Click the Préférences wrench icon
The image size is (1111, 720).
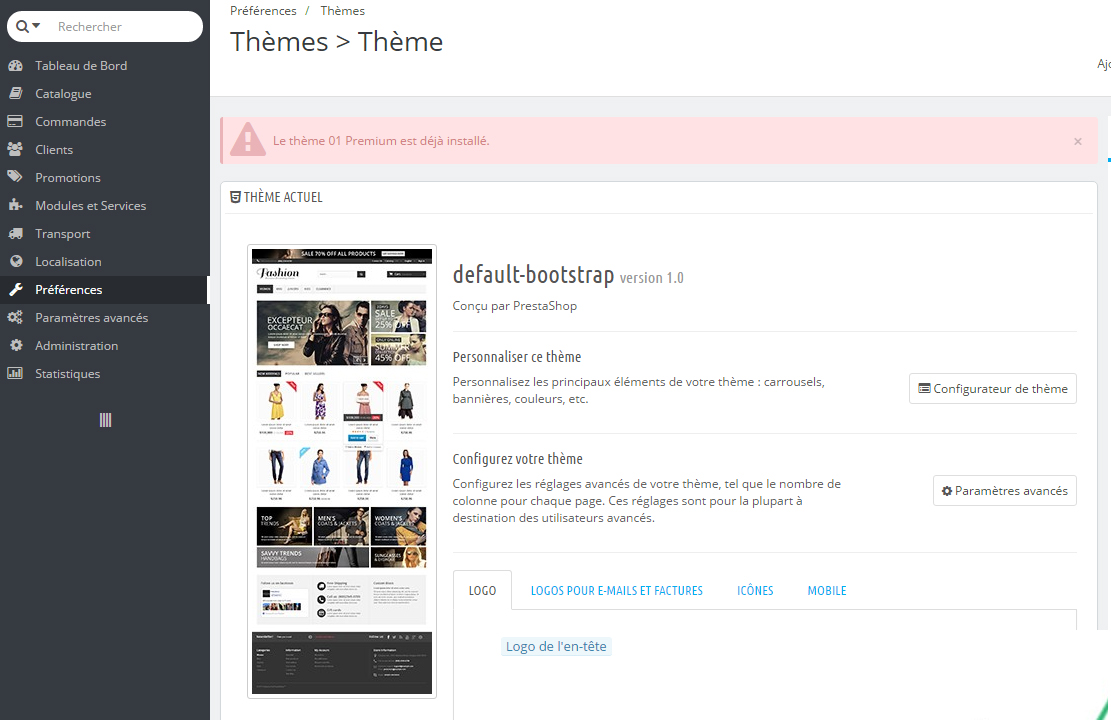point(16,289)
